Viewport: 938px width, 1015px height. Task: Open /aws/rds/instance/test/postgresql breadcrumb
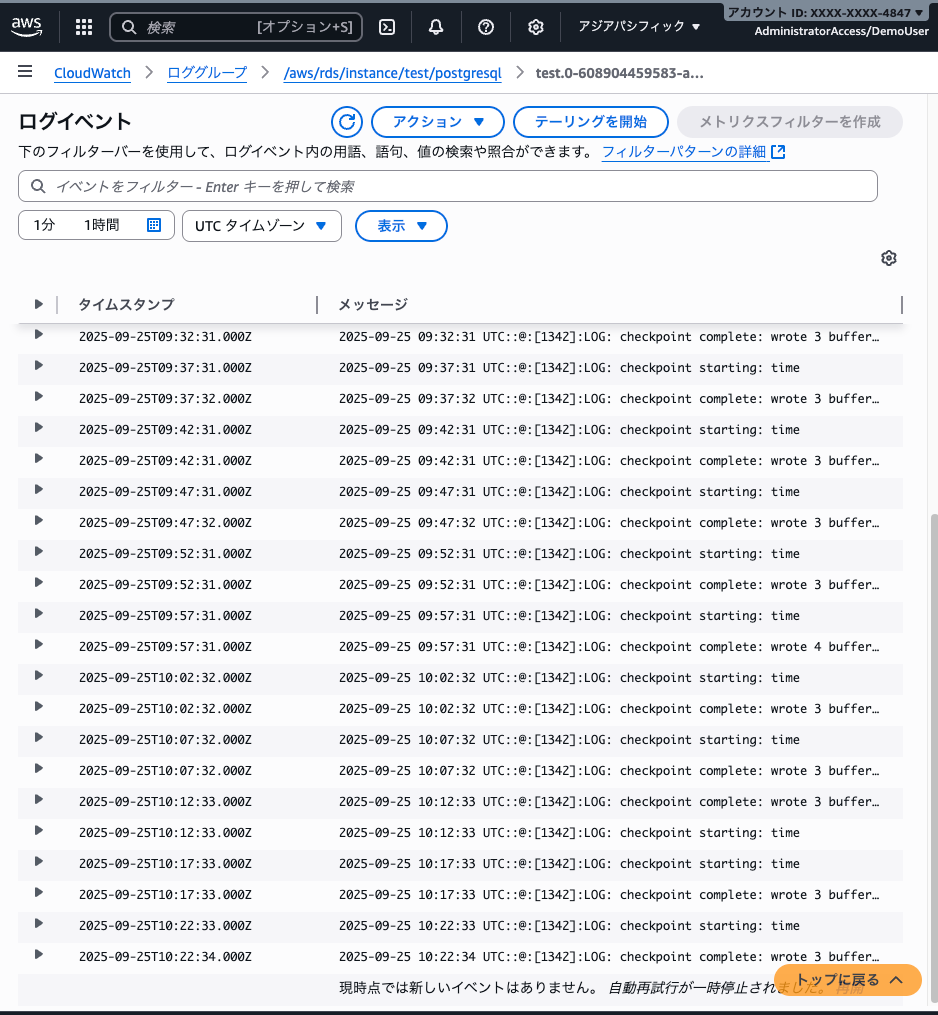point(392,73)
